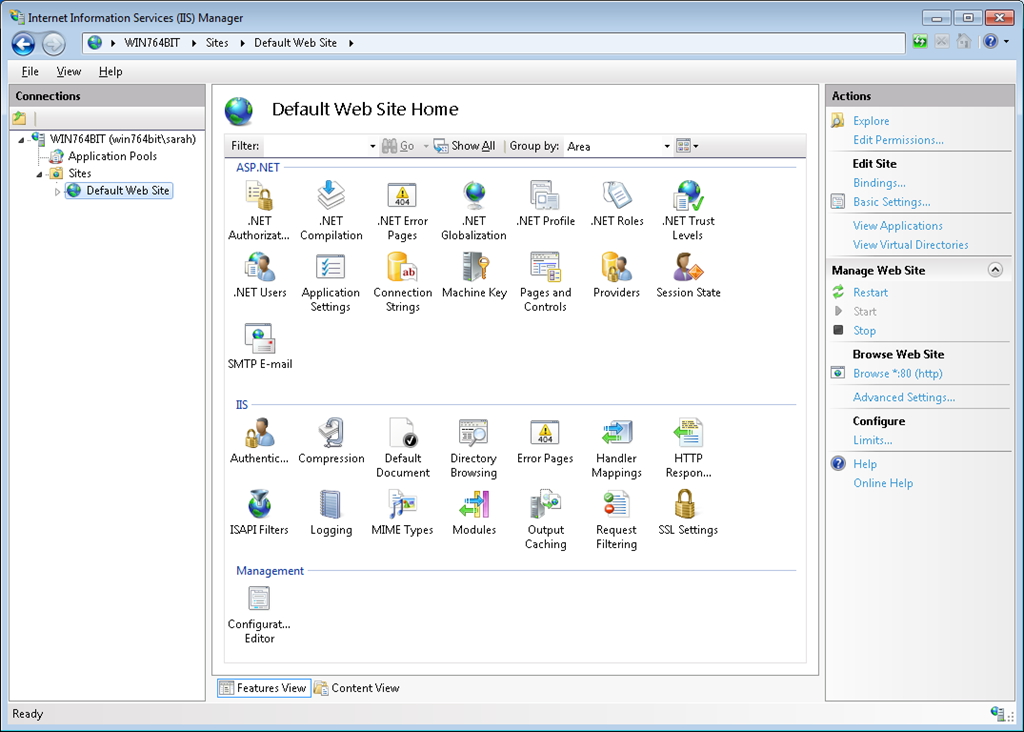Screen dimensions: 1024x732
Task: Expand the Go button dropdown arrow
Action: click(x=426, y=146)
